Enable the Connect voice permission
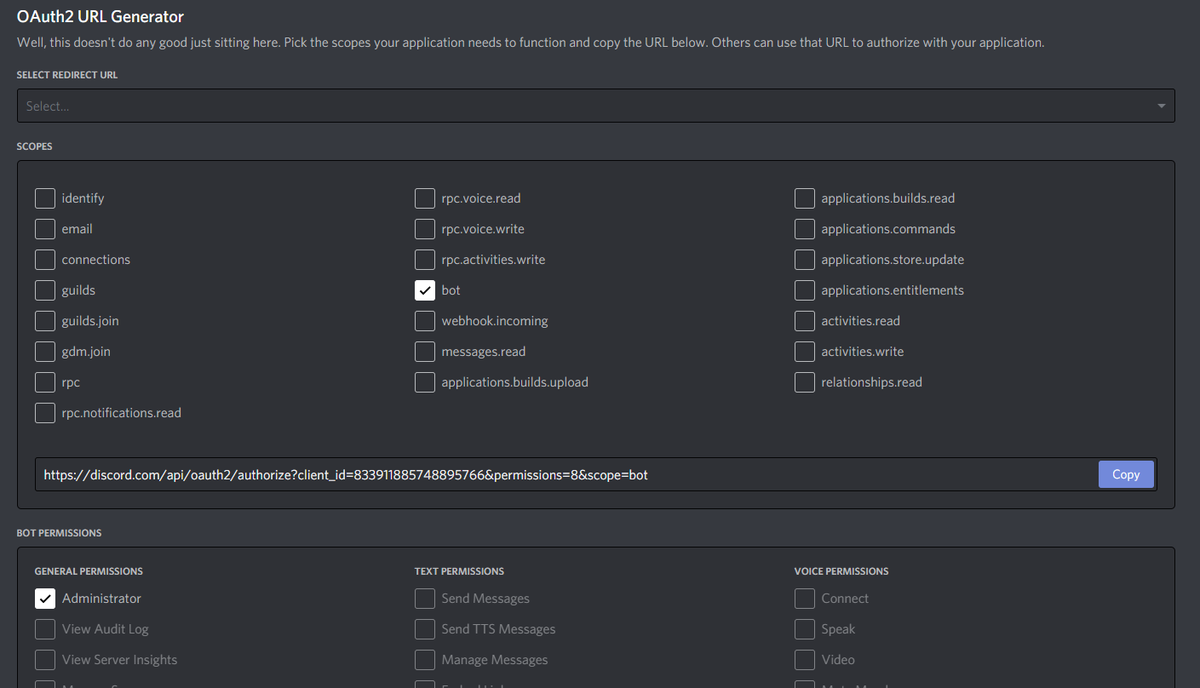Image resolution: width=1200 pixels, height=688 pixels. (x=805, y=598)
